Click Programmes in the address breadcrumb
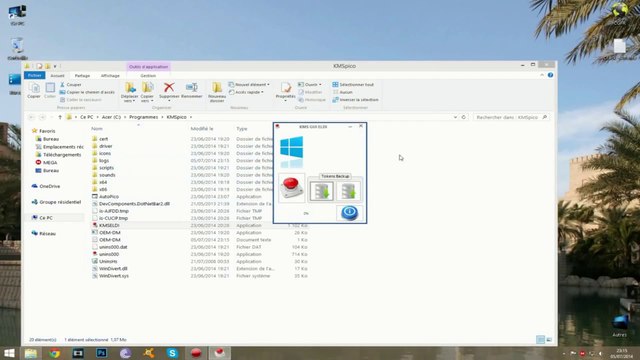Viewport: 640px width, 360px height. click(143, 117)
